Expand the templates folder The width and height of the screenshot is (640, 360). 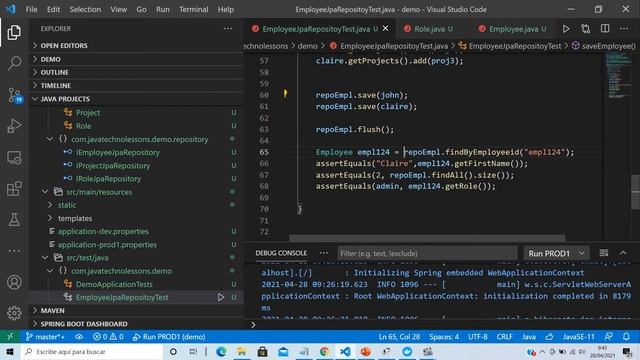pos(50,218)
